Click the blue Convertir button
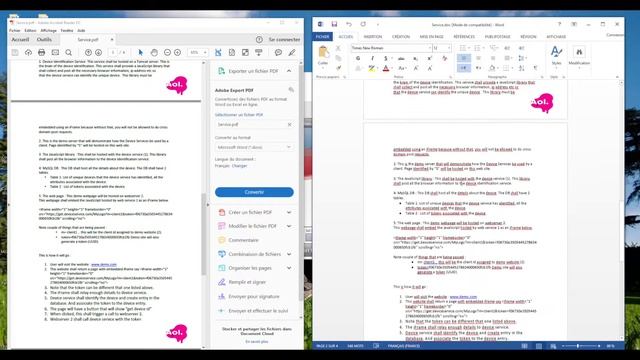Viewport: 640px width, 360px height. tap(254, 192)
